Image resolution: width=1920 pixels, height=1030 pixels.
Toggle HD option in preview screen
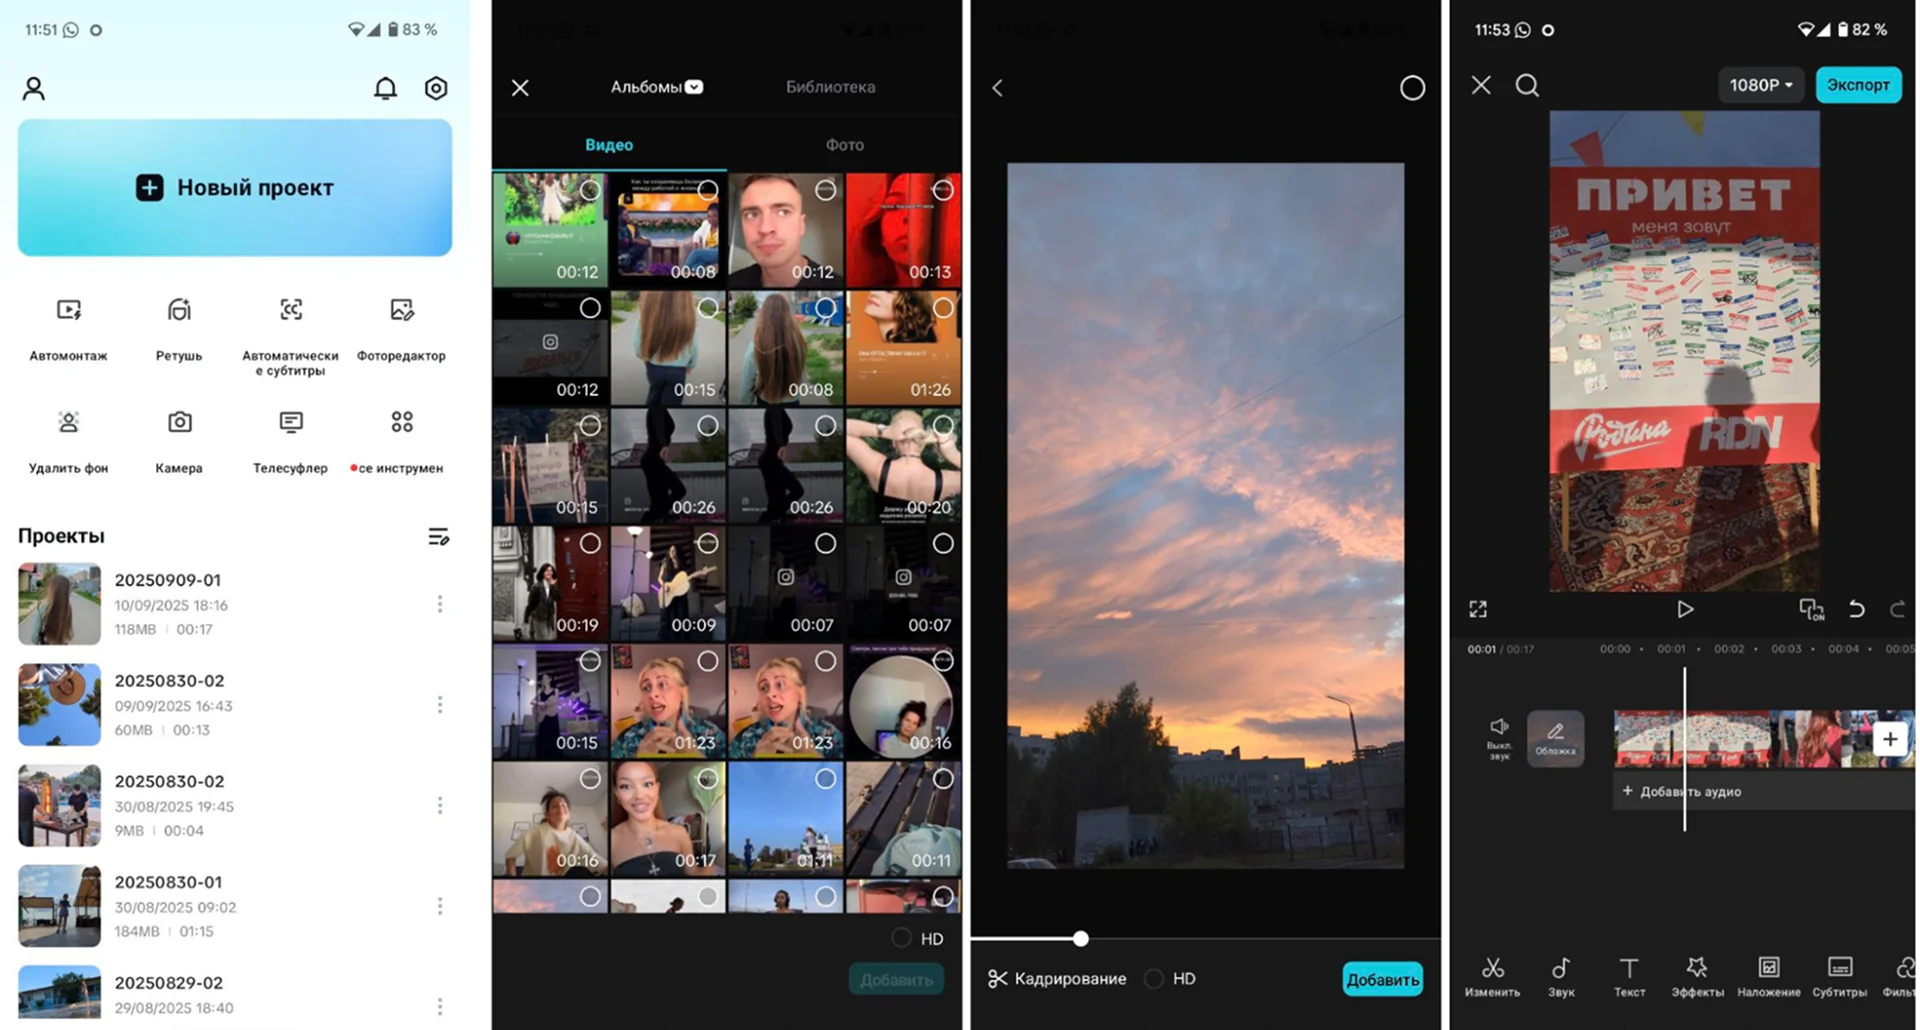1155,979
